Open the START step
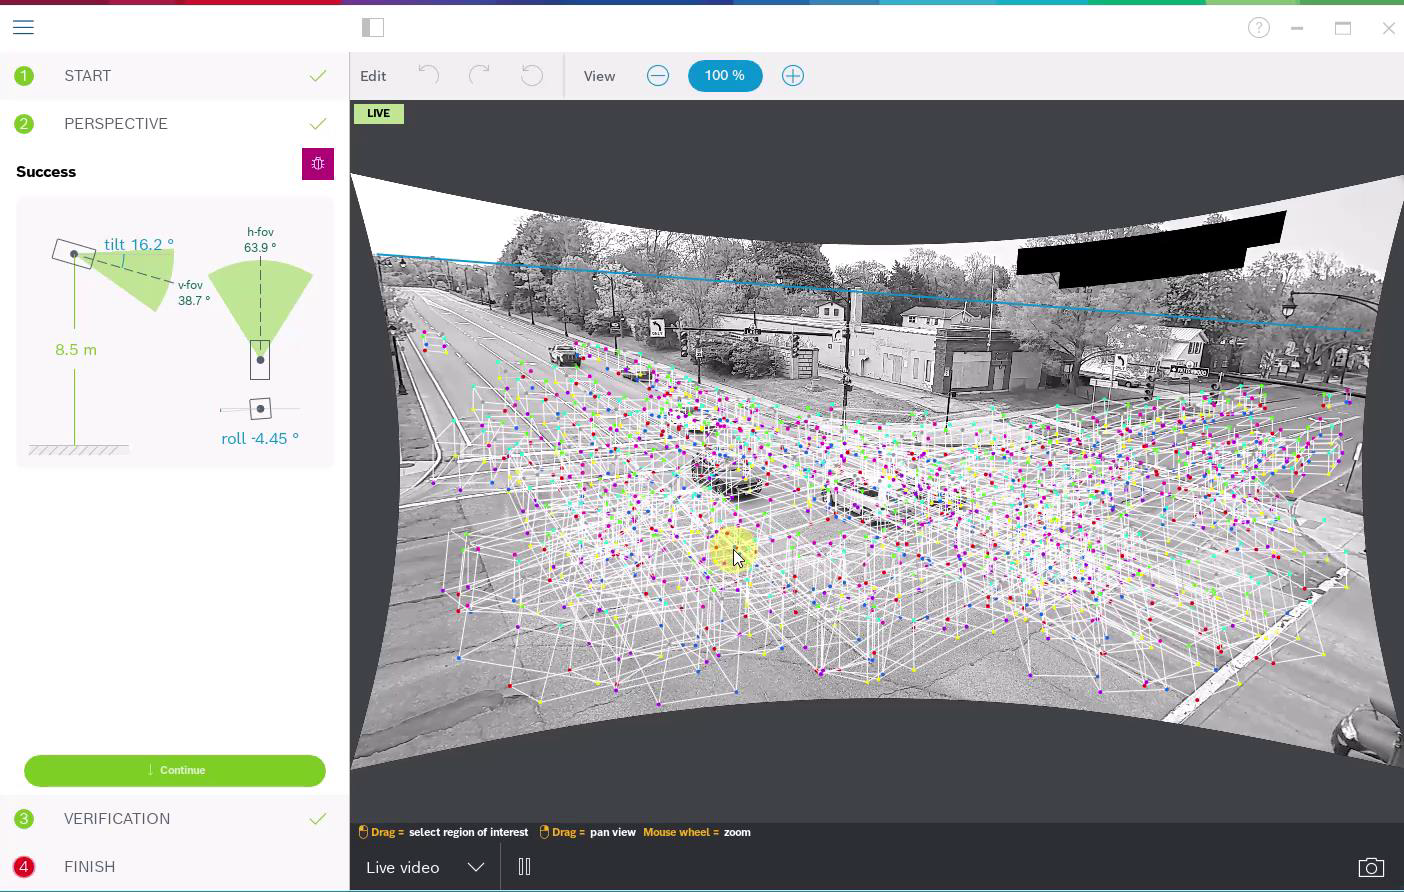1404x892 pixels. coord(88,76)
